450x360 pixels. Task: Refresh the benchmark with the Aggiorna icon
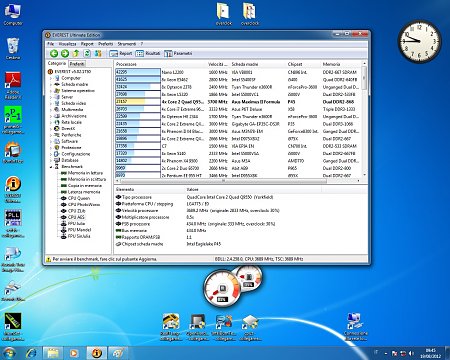point(87,53)
